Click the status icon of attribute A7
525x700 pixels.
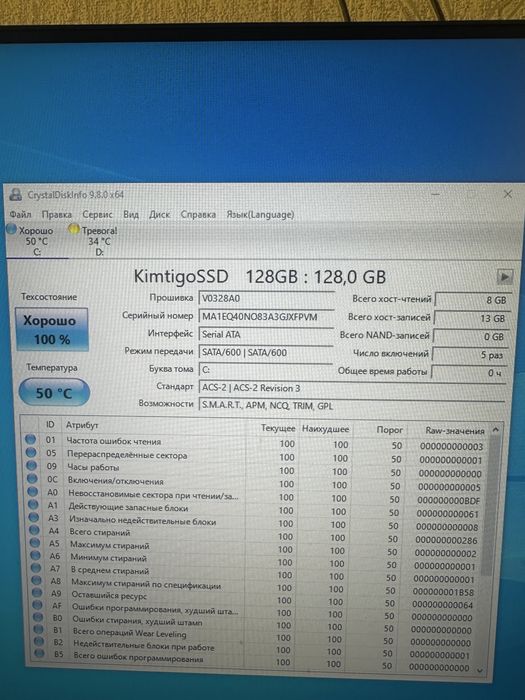[x=36, y=567]
